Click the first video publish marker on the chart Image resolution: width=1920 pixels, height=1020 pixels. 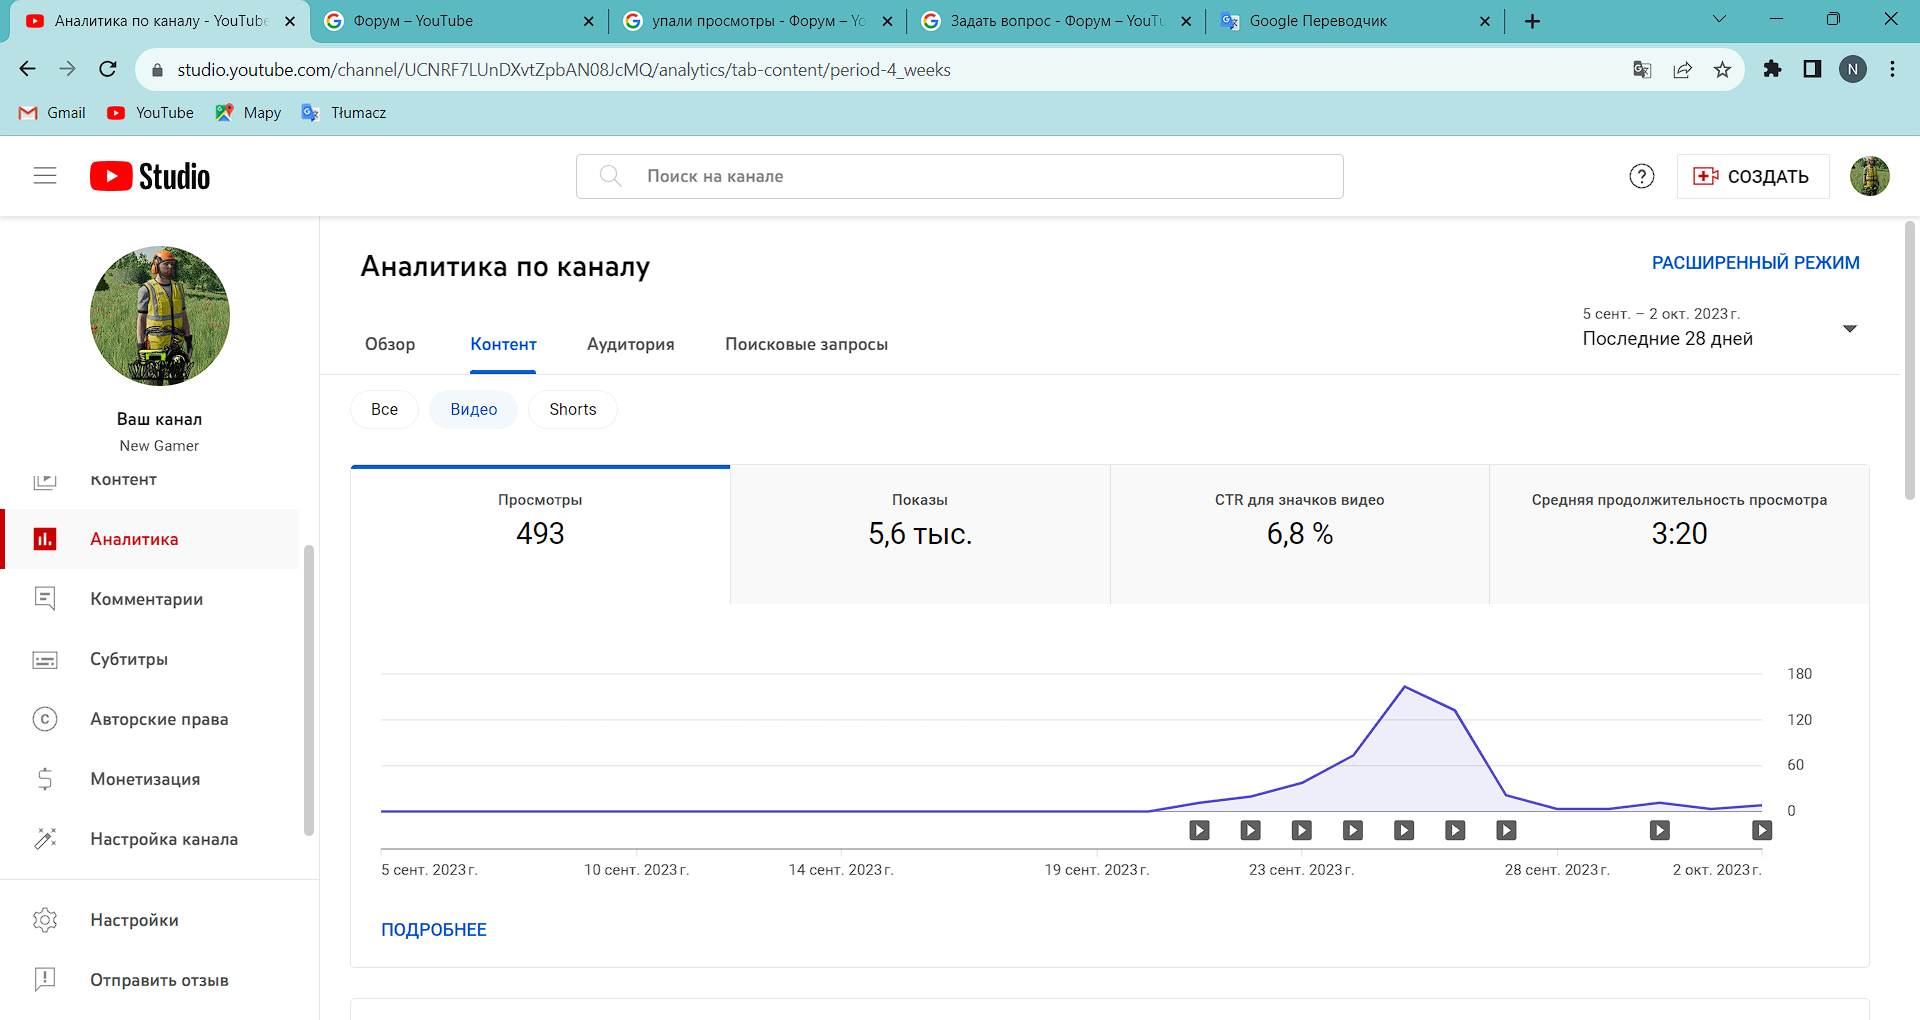tap(1199, 830)
